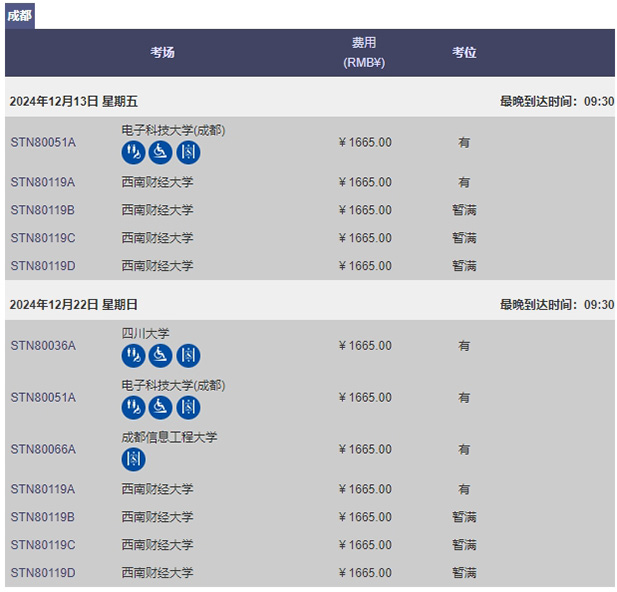
Task: Click the 费用 (RMB¥) column header
Action: [364, 52]
